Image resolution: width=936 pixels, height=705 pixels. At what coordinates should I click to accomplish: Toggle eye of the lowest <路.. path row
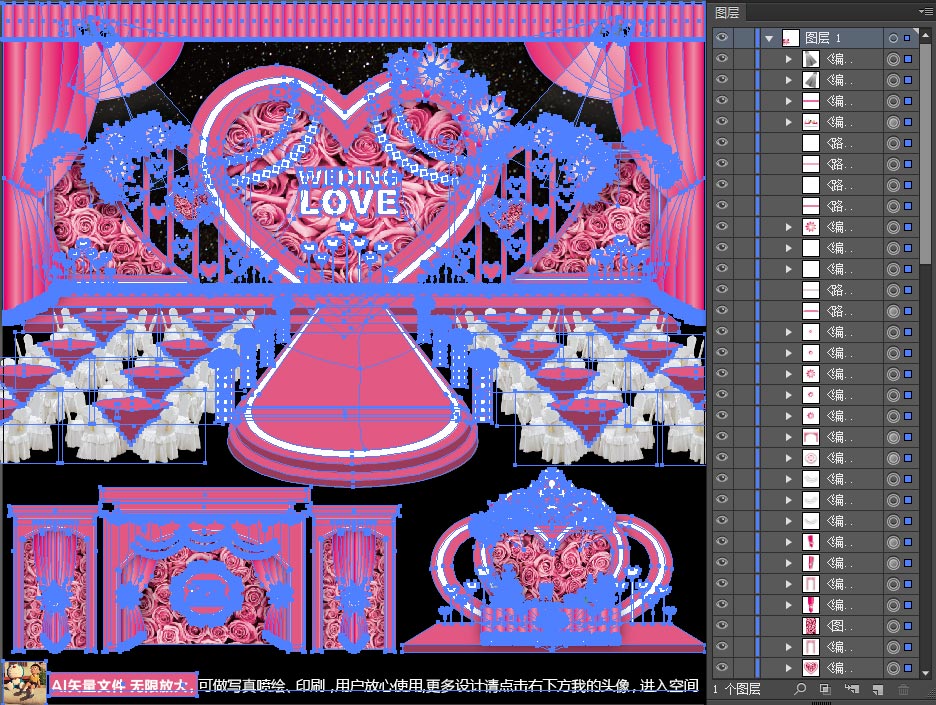[x=722, y=310]
